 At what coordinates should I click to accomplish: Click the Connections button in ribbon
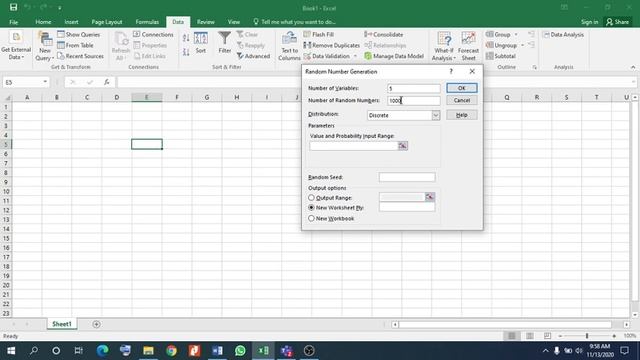click(153, 35)
